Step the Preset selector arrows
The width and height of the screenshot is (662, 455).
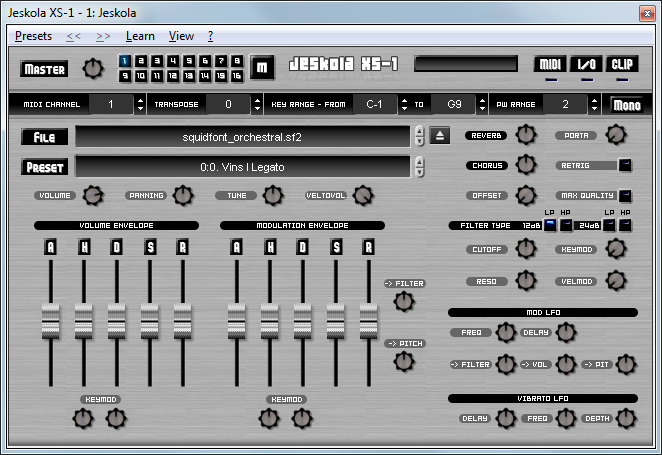click(419, 167)
